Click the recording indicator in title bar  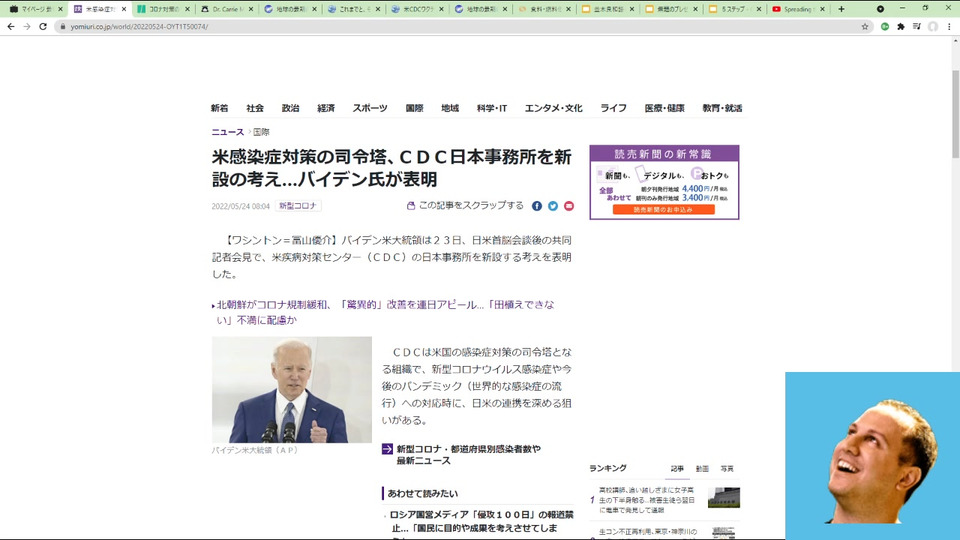880,9
